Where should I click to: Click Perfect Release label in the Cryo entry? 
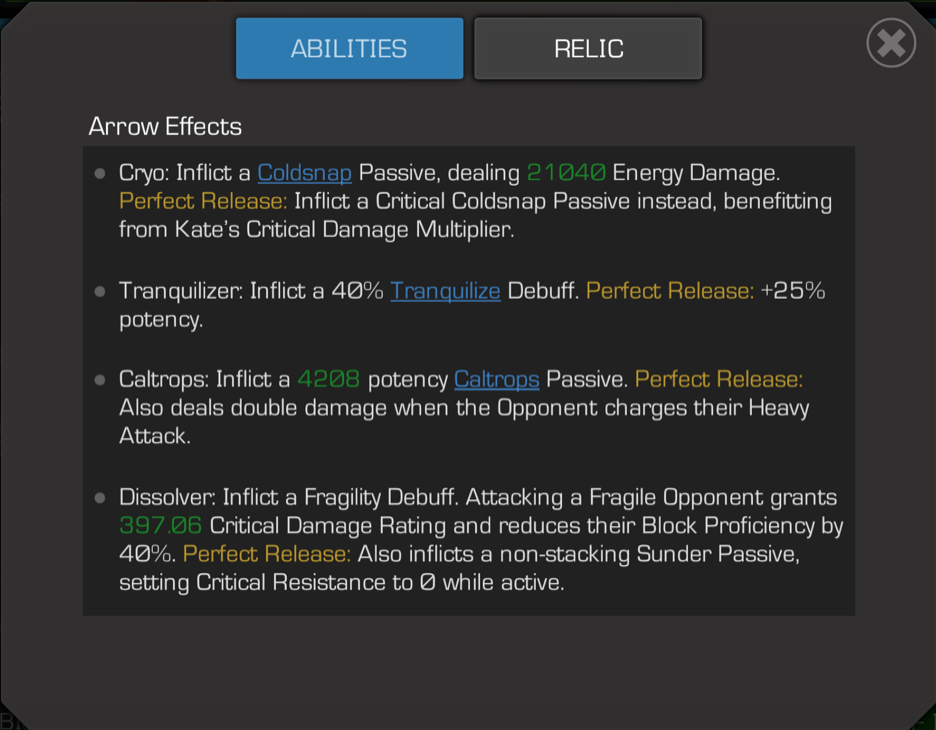pyautogui.click(x=203, y=201)
